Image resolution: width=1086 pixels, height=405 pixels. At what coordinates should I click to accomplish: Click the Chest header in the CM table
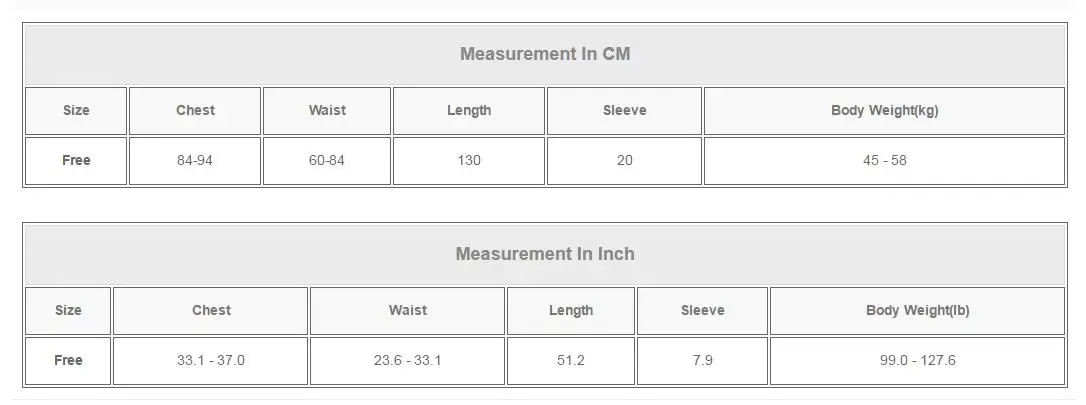(x=195, y=110)
